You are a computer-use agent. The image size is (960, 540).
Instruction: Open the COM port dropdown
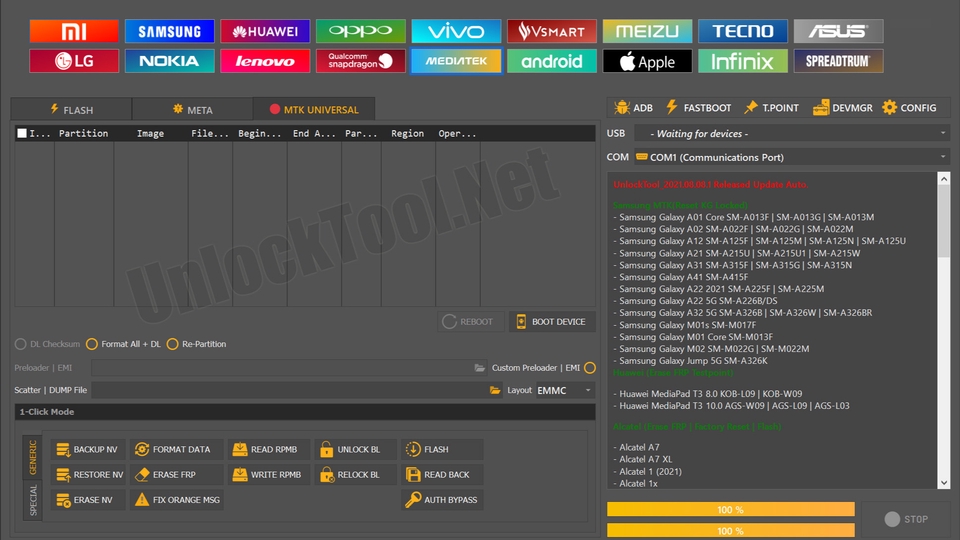[x=792, y=157]
